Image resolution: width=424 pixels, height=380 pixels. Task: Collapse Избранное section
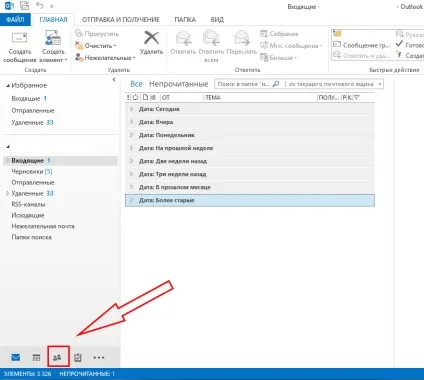(8, 86)
